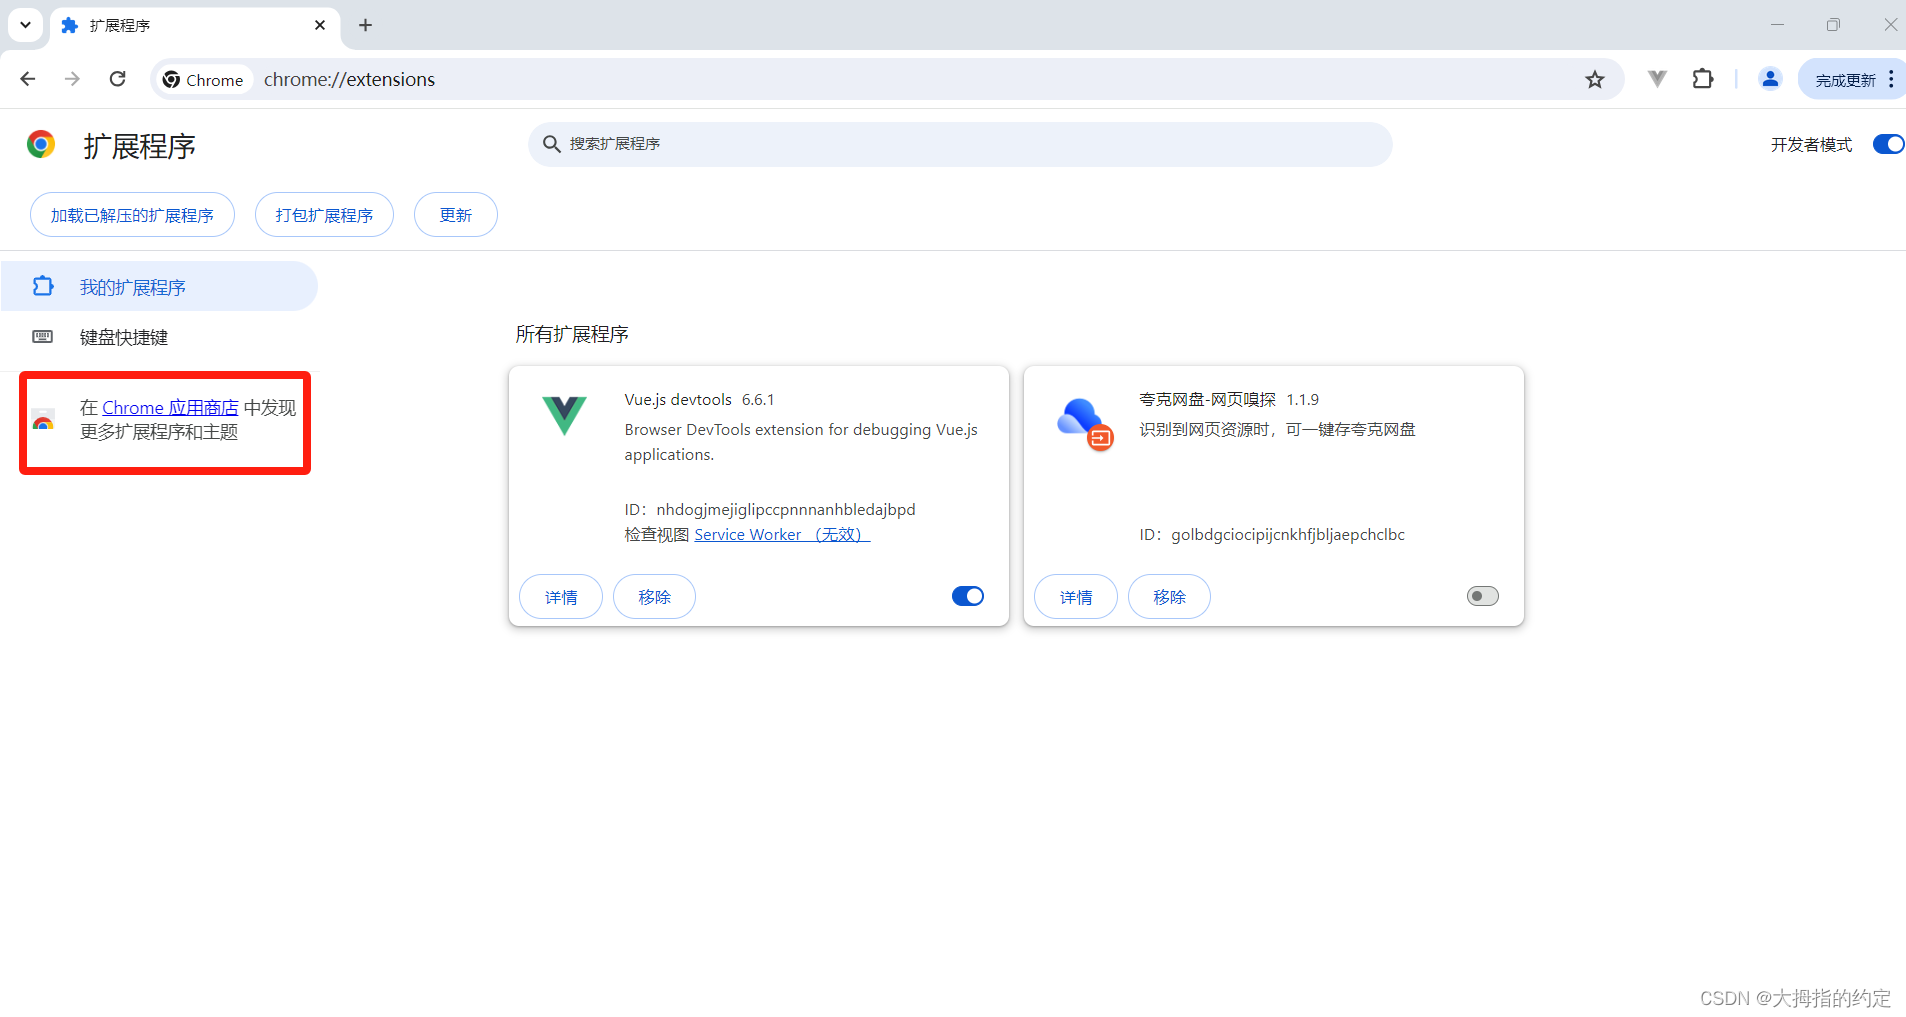Select 我的扩展程序 in the sidebar

(159, 287)
